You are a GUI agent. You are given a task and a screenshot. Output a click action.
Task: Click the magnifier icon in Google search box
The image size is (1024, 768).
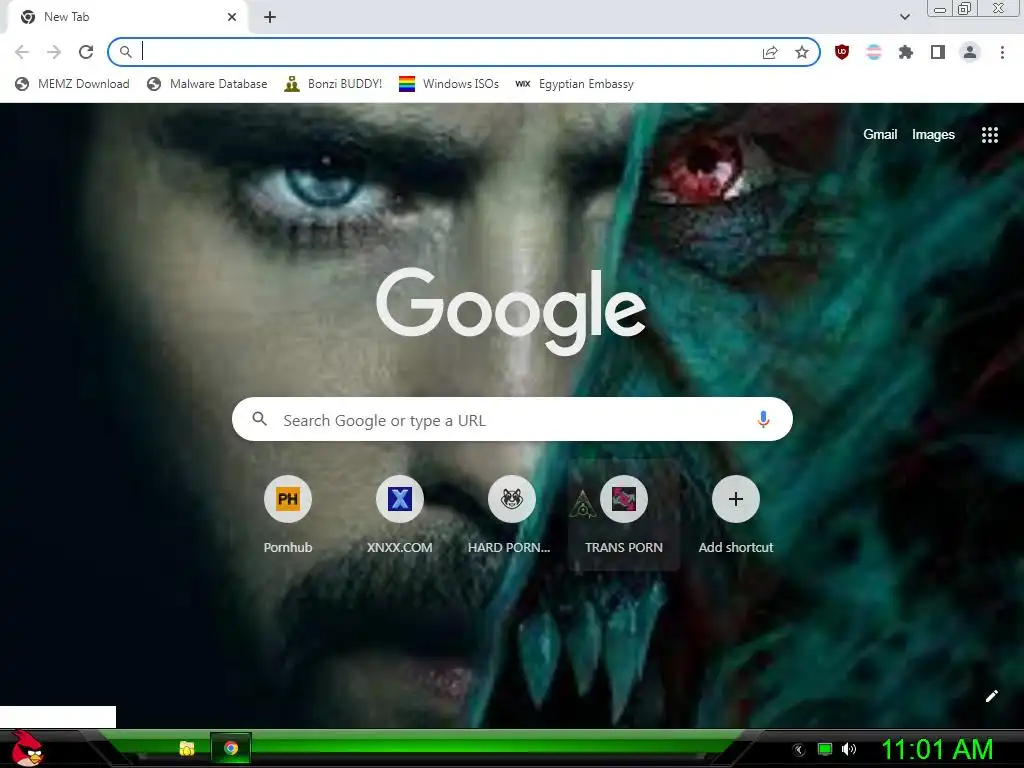pos(259,419)
